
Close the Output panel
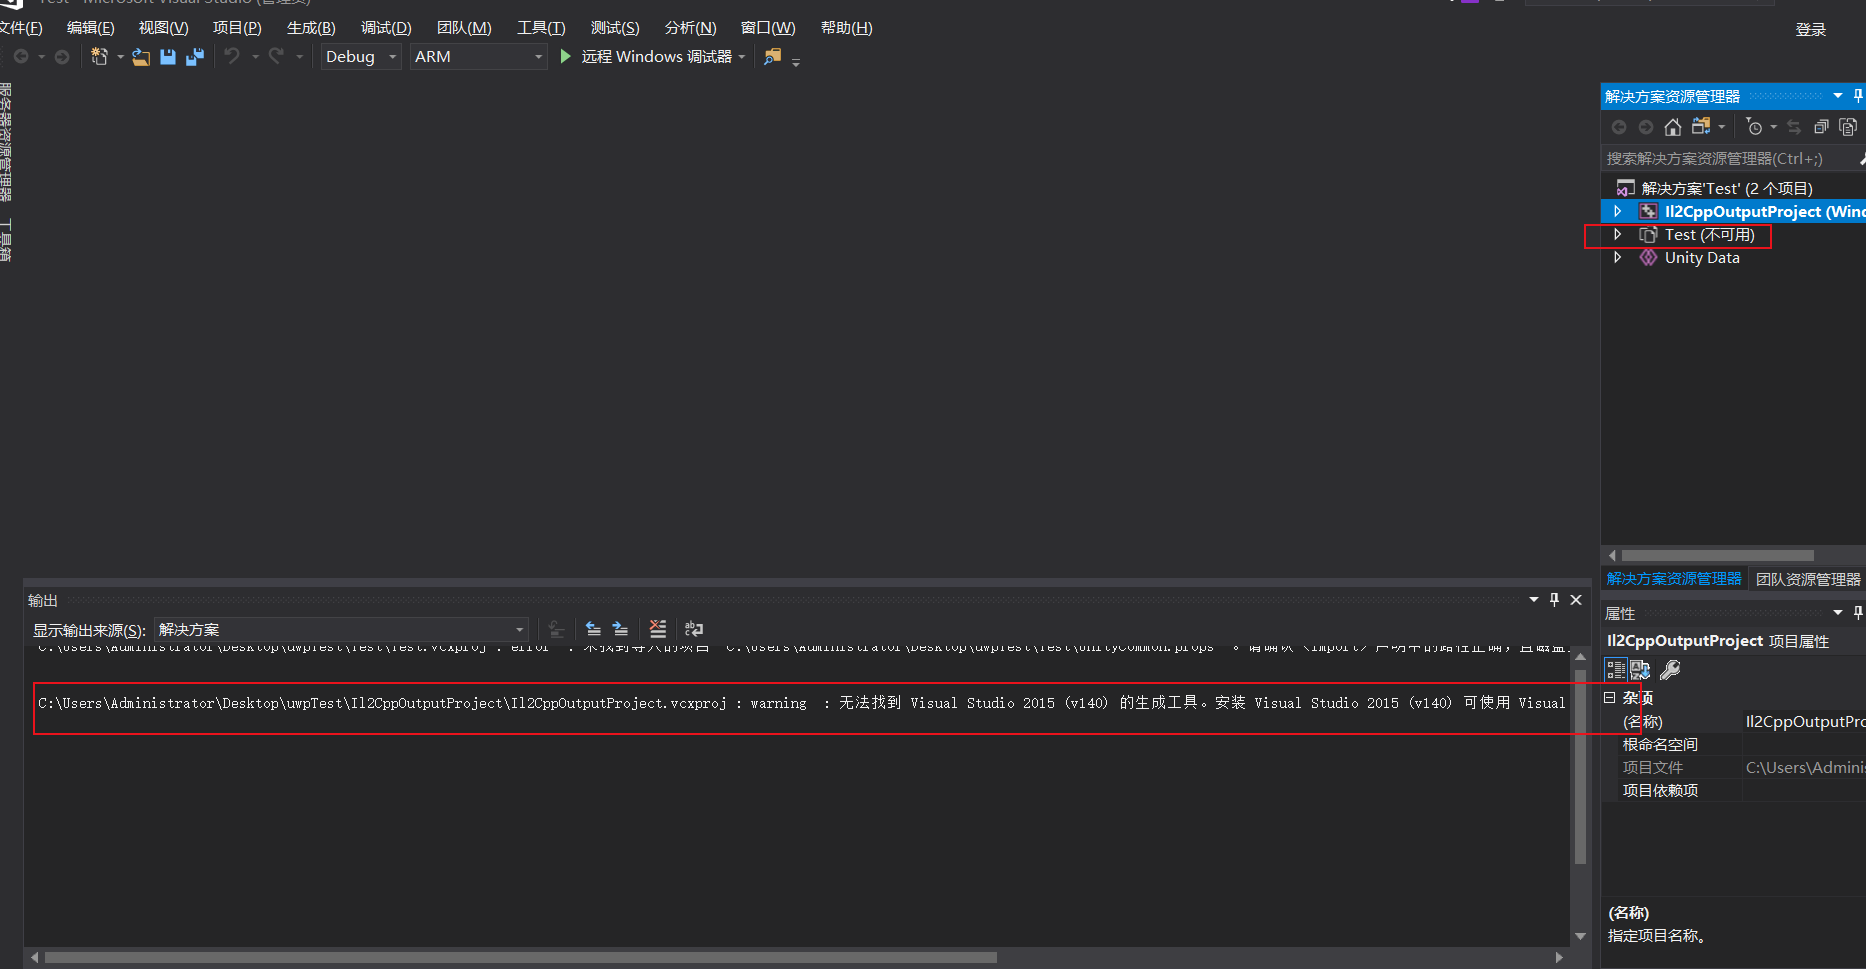click(x=1576, y=600)
